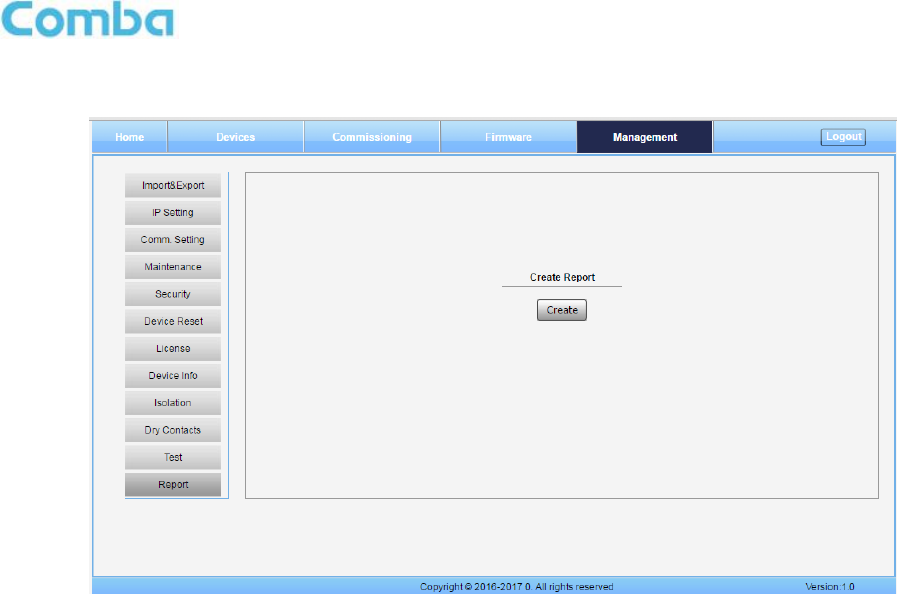
Task: Select License in the sidebar
Action: 173,349
